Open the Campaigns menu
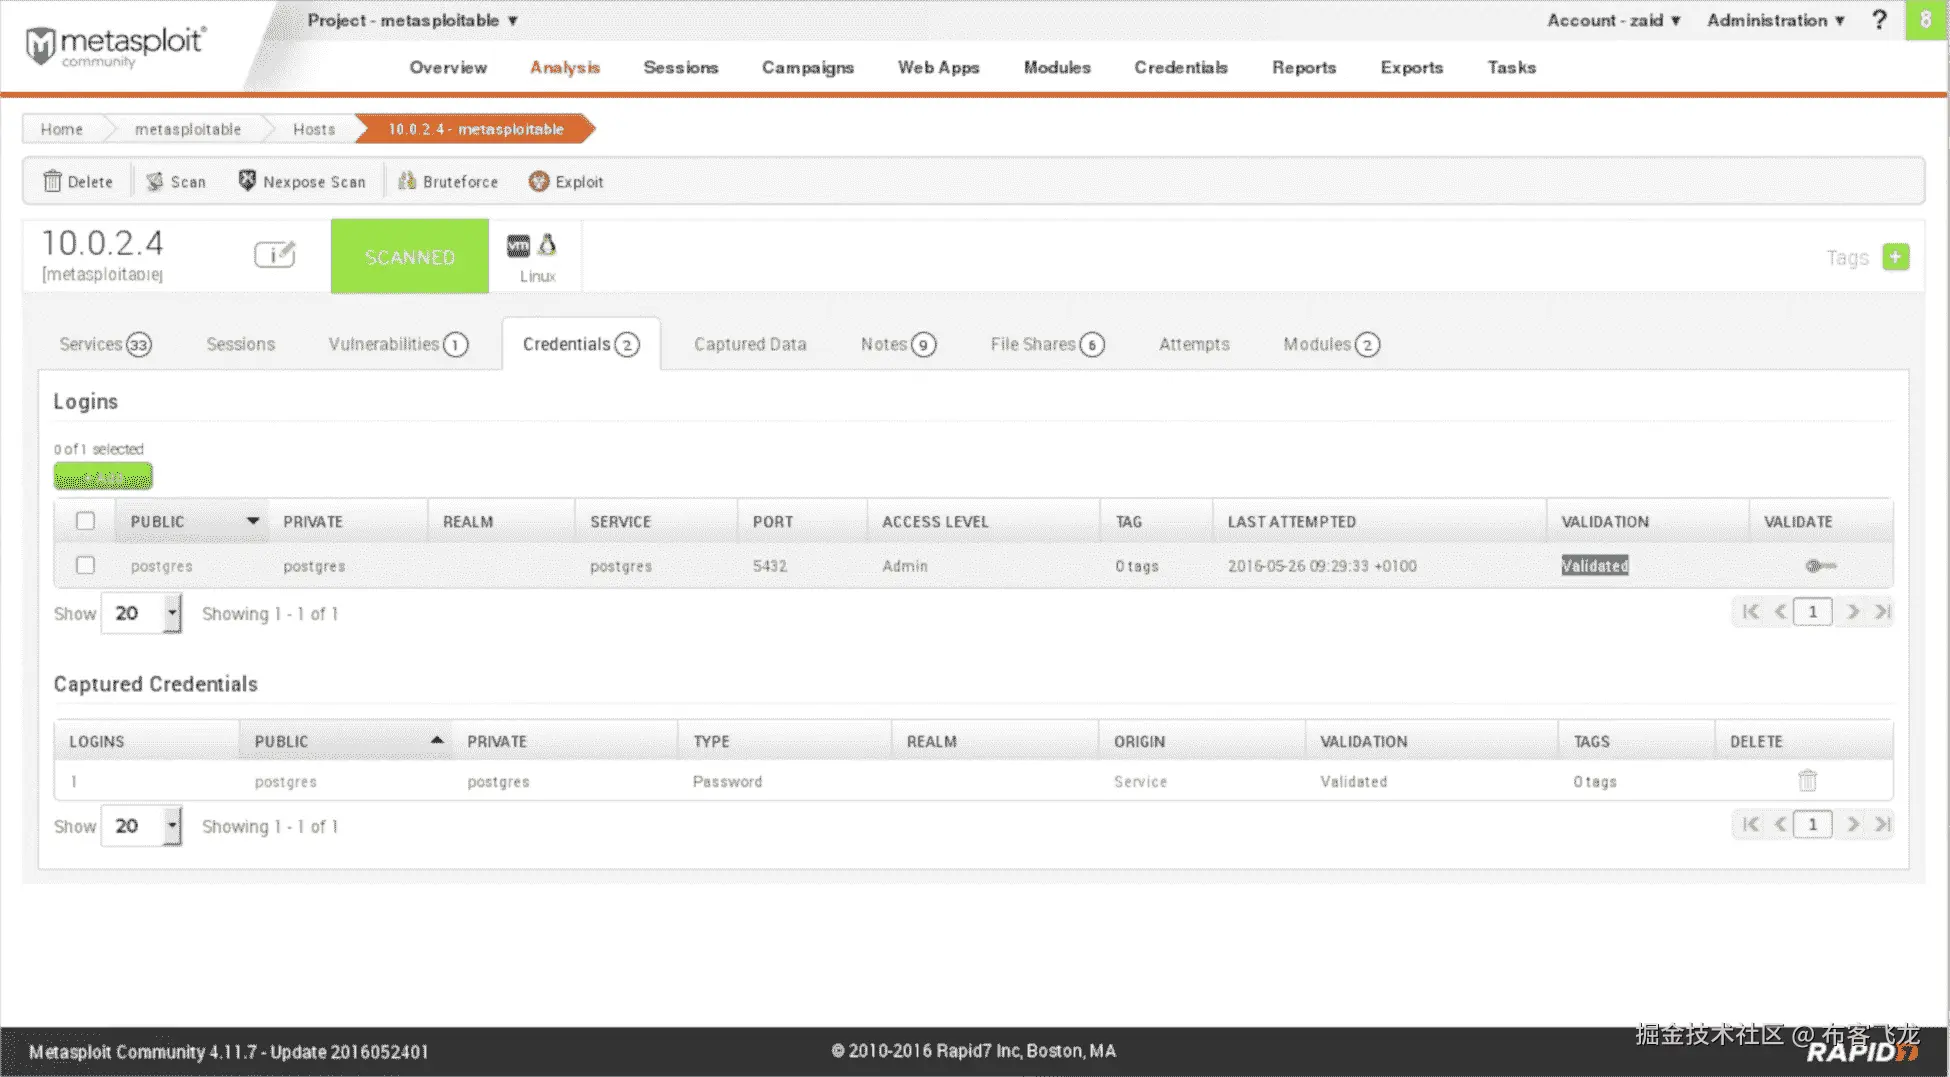Screen dimensions: 1950x1077 (808, 67)
